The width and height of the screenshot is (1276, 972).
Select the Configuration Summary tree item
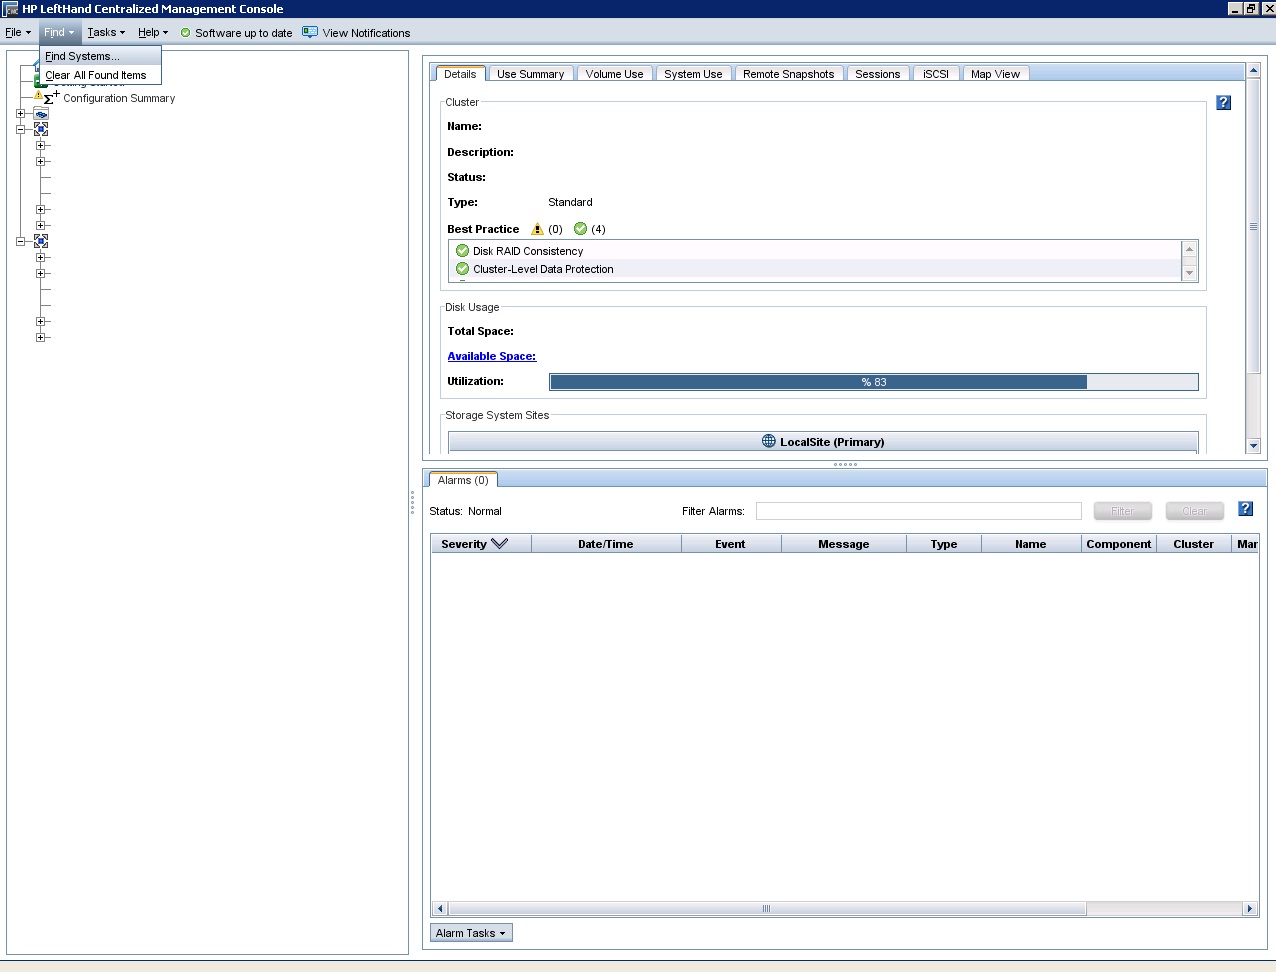119,98
